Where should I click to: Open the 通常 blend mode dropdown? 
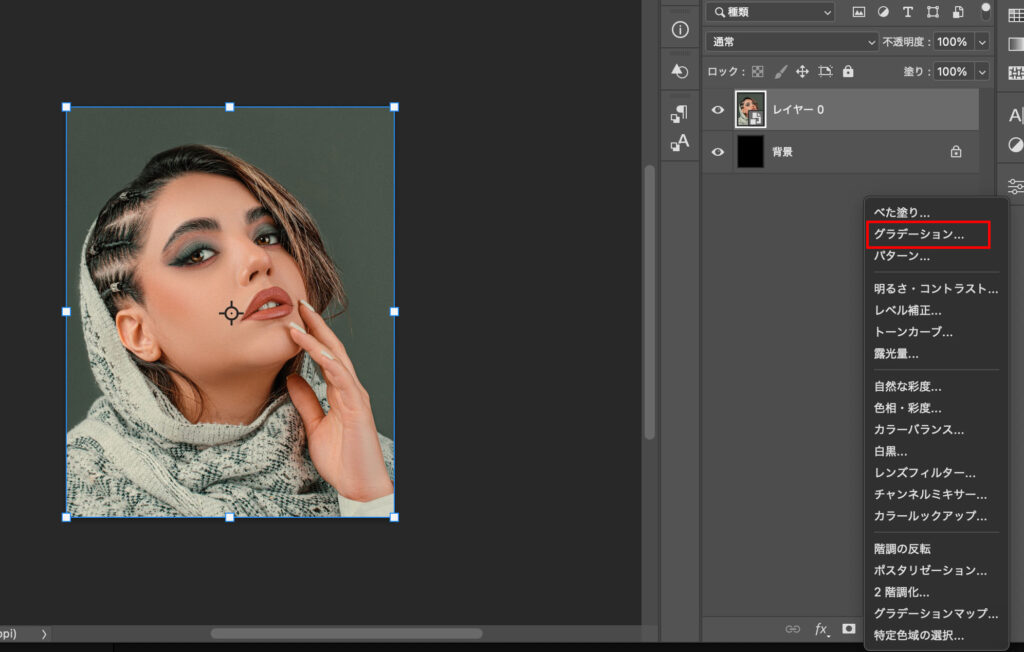pos(791,42)
